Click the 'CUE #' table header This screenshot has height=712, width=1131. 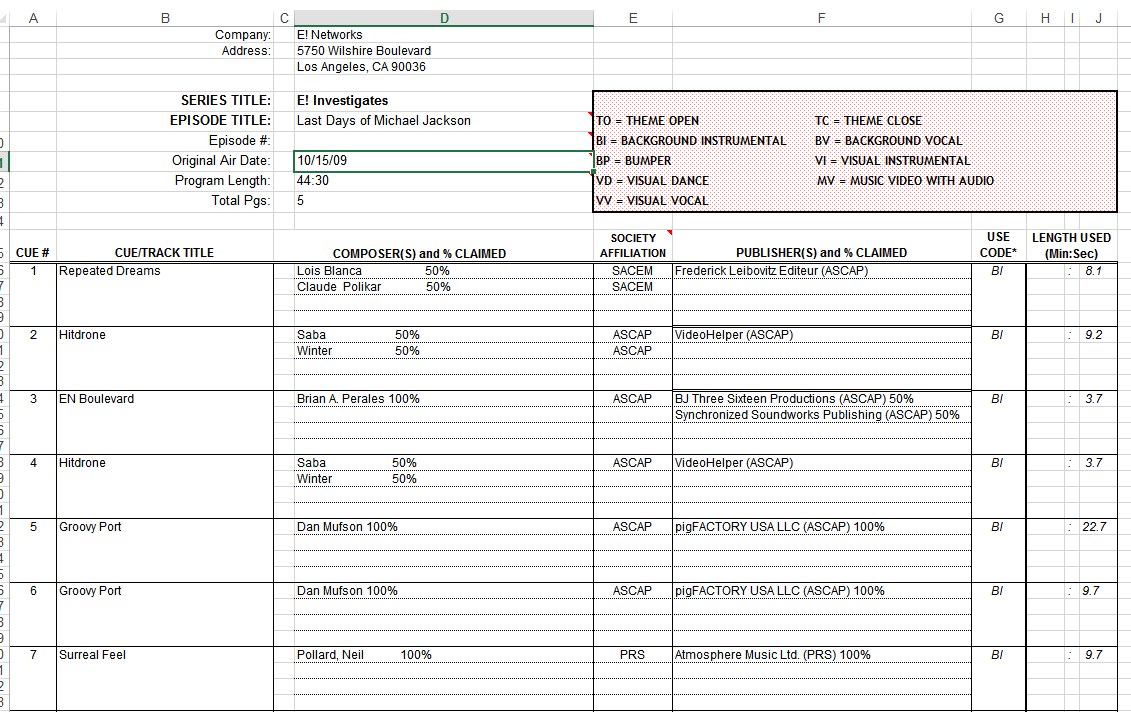(32, 252)
